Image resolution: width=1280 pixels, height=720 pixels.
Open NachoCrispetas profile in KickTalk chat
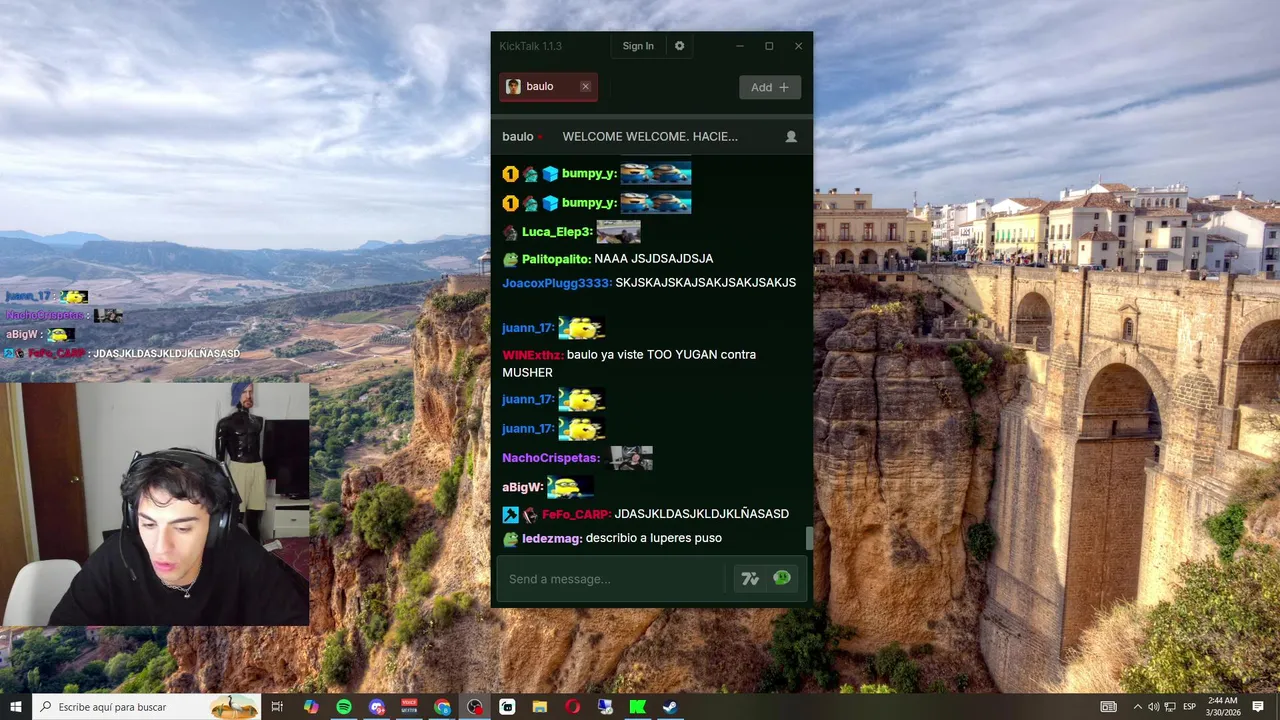[551, 458]
